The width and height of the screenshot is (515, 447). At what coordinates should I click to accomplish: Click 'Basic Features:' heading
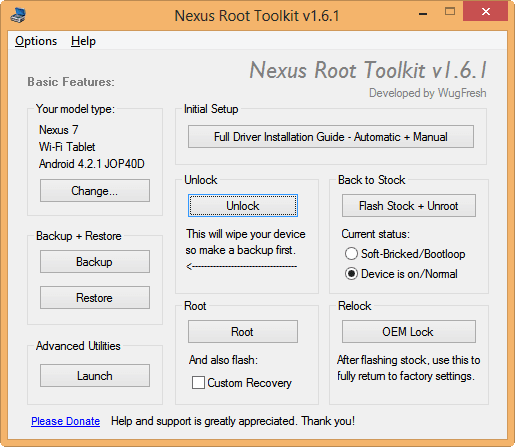click(71, 82)
